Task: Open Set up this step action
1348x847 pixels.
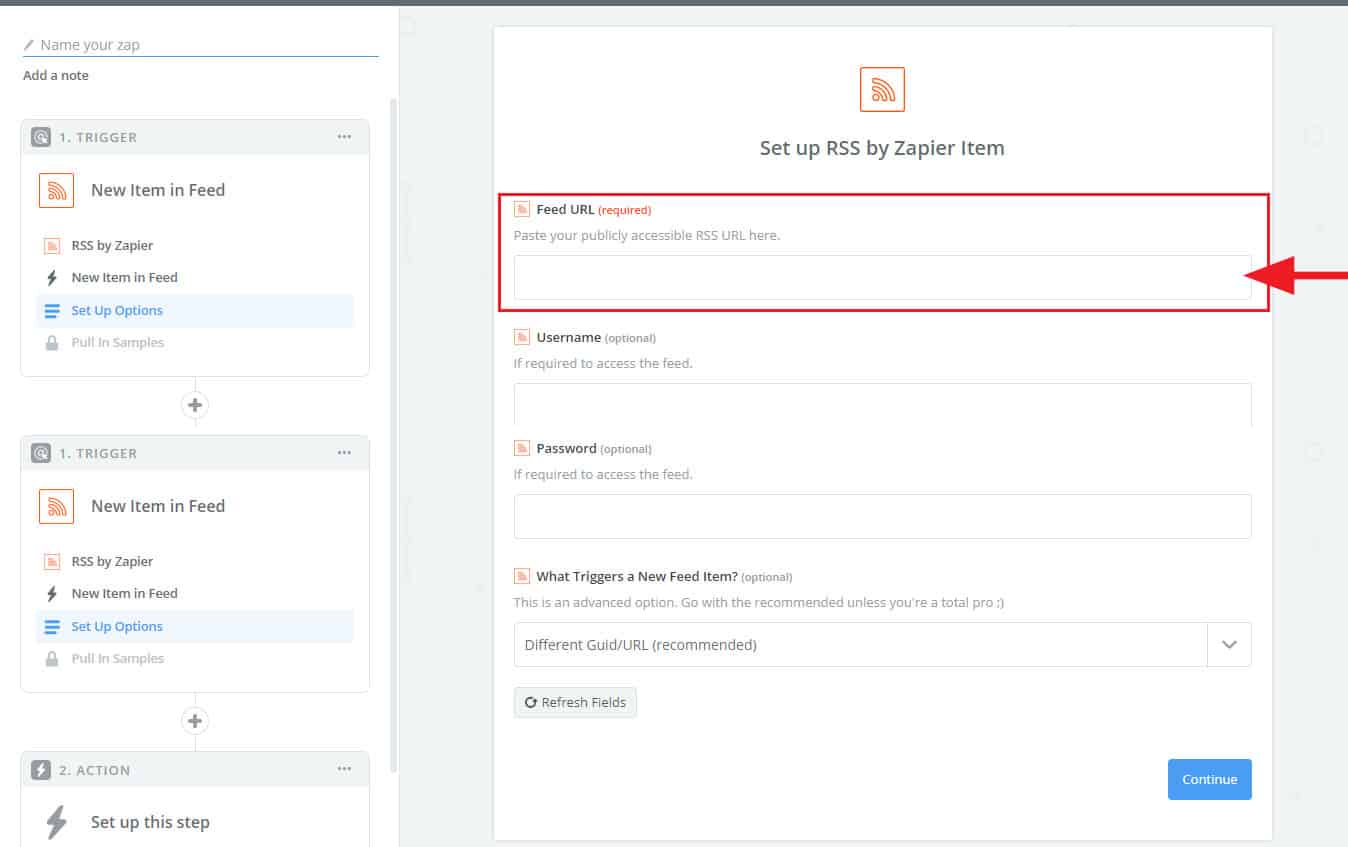Action: click(150, 822)
